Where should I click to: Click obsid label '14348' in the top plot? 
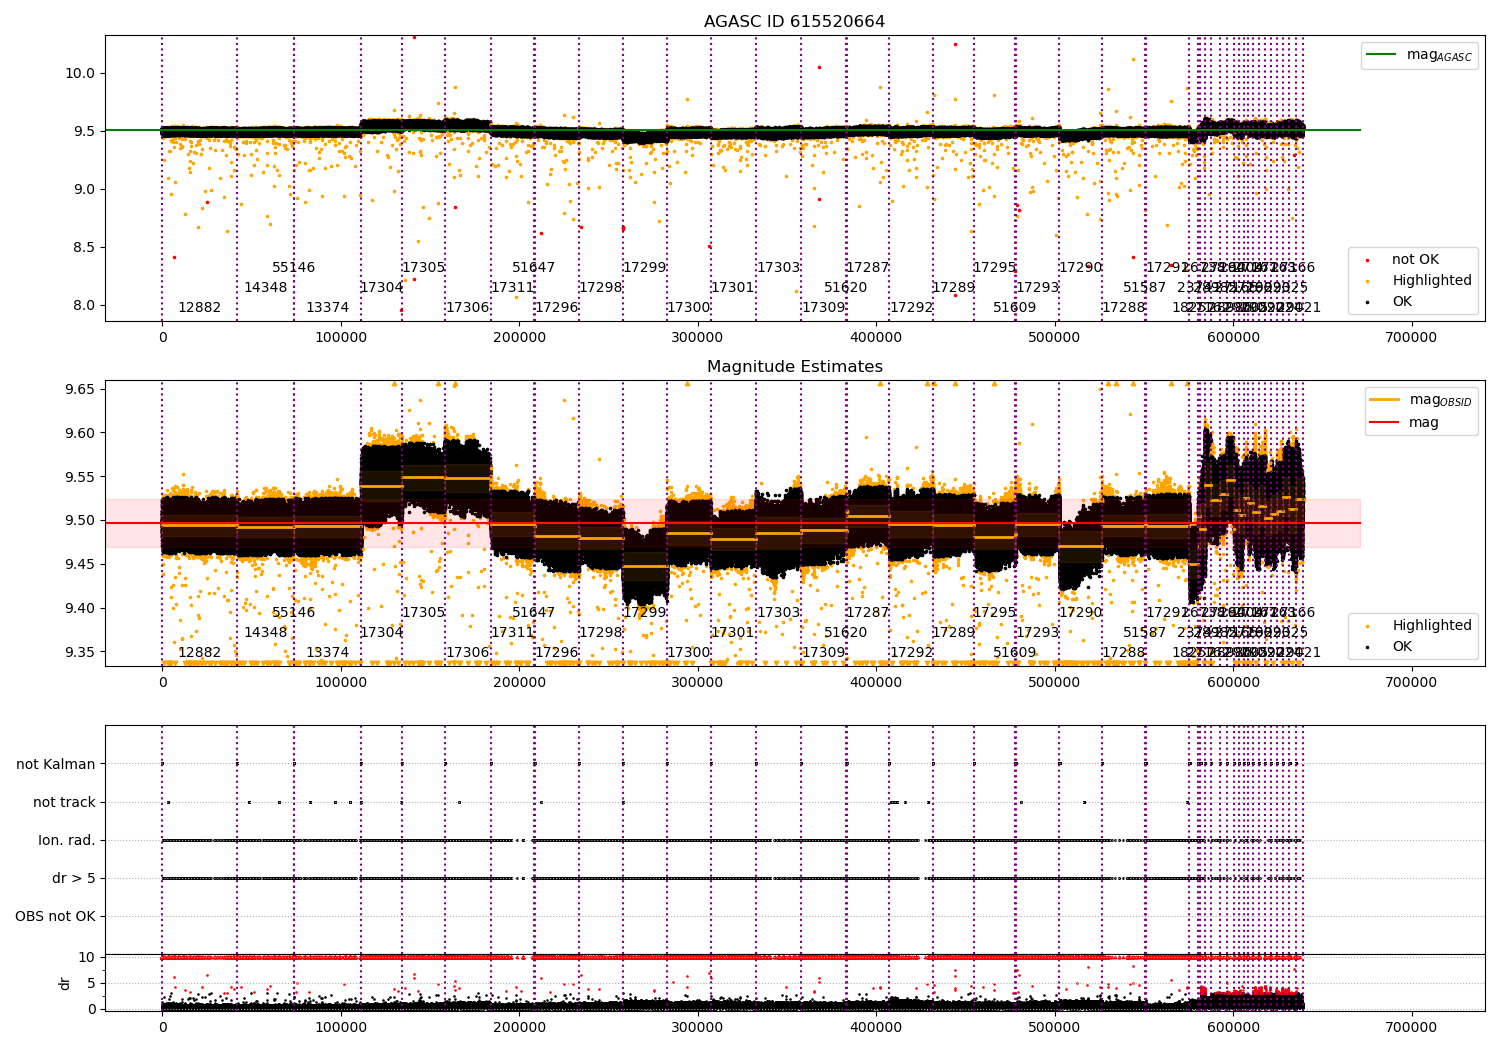tap(266, 288)
